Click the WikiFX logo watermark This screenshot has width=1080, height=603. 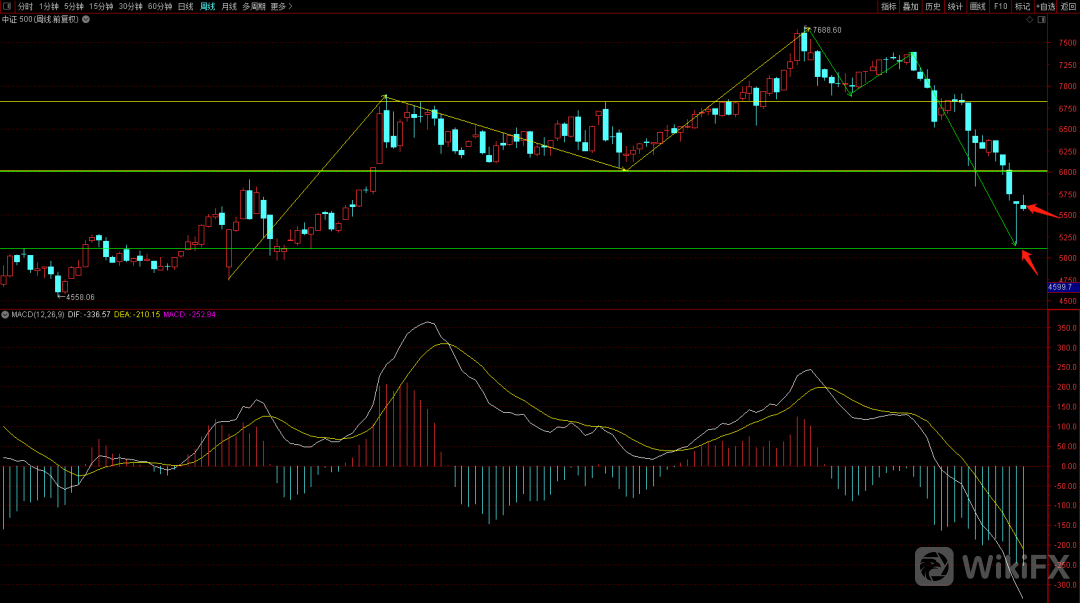(991, 567)
